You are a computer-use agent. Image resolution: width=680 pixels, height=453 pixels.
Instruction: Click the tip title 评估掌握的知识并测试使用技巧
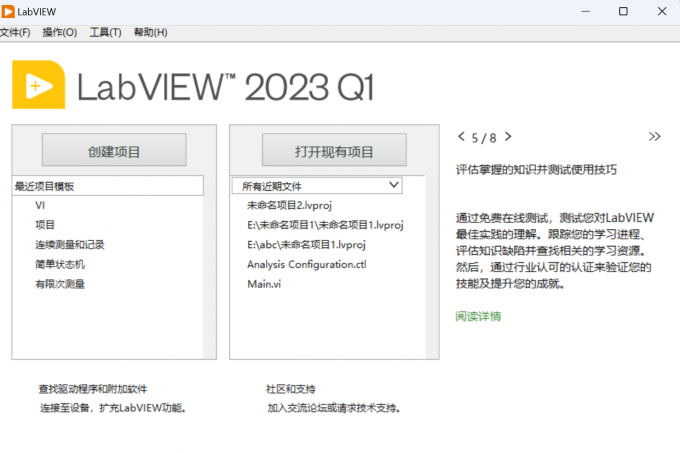click(536, 169)
